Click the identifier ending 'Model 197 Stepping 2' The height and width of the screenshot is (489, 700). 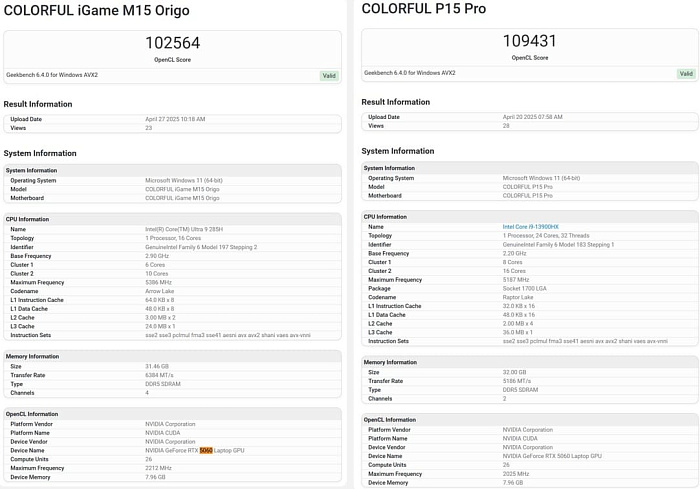coord(201,247)
